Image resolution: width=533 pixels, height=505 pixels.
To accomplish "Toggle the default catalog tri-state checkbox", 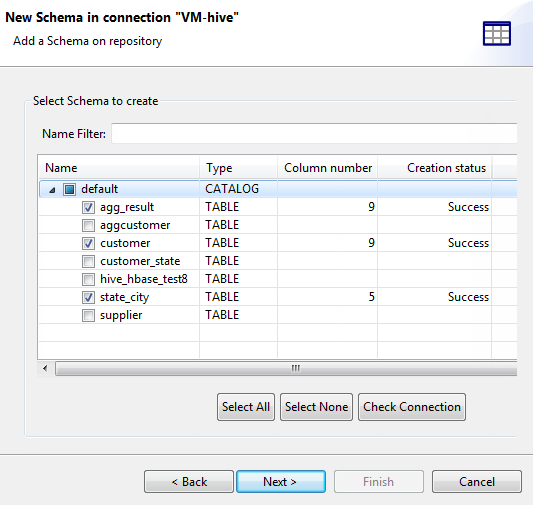I will [69, 189].
